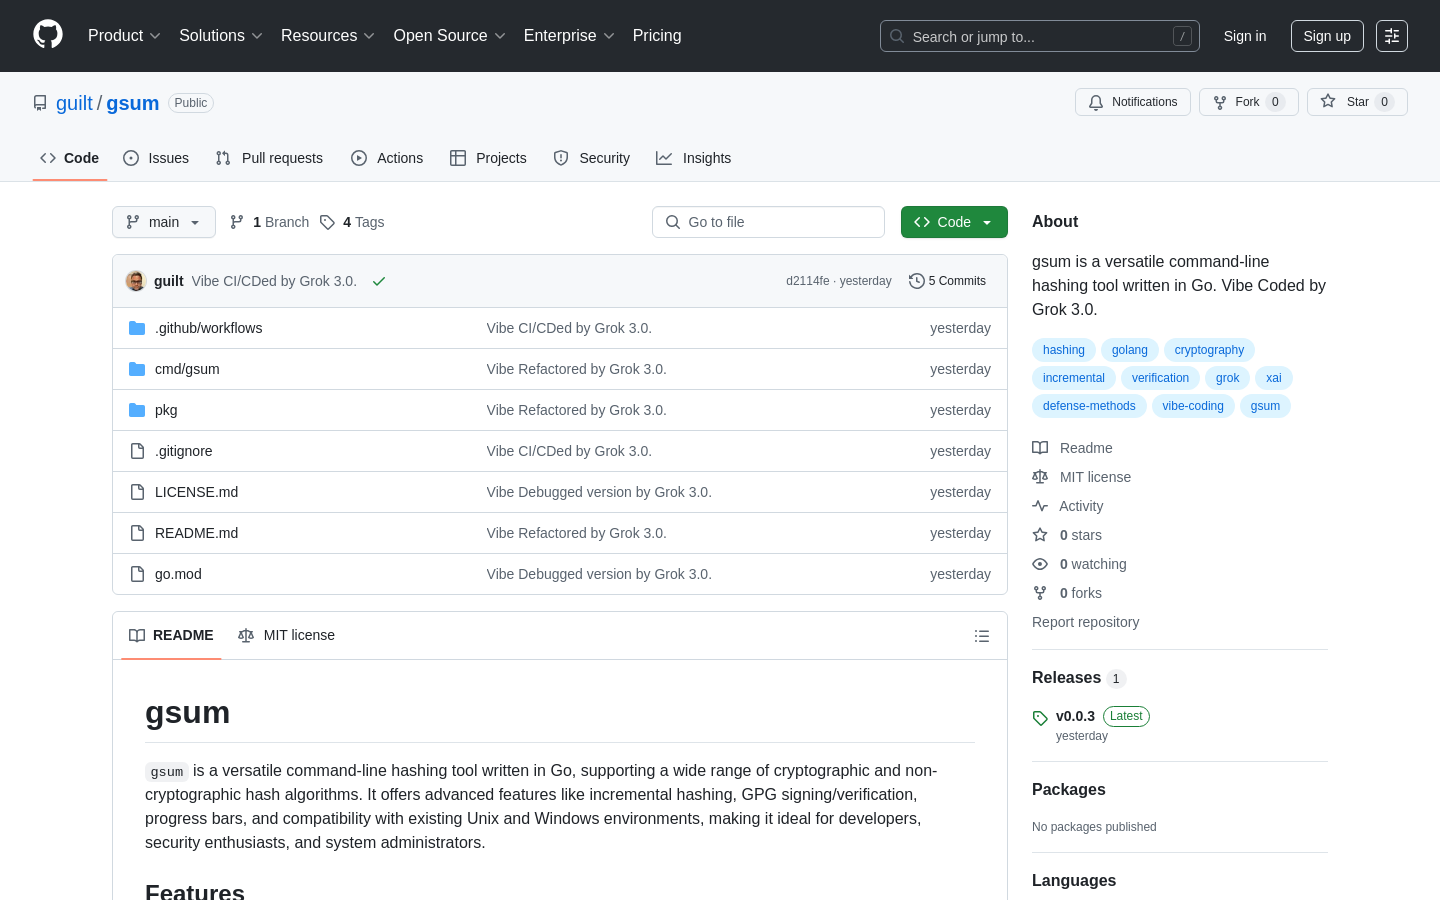Open the .github/workflows folder
This screenshot has height=900, width=1440.
pyautogui.click(x=209, y=328)
